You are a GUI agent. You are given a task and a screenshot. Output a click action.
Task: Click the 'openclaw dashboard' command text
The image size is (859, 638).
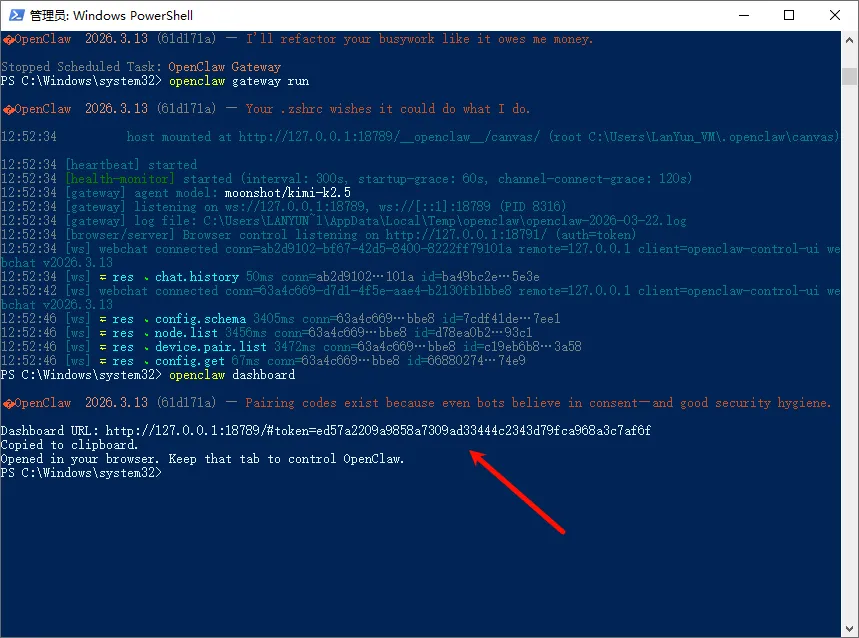point(232,375)
